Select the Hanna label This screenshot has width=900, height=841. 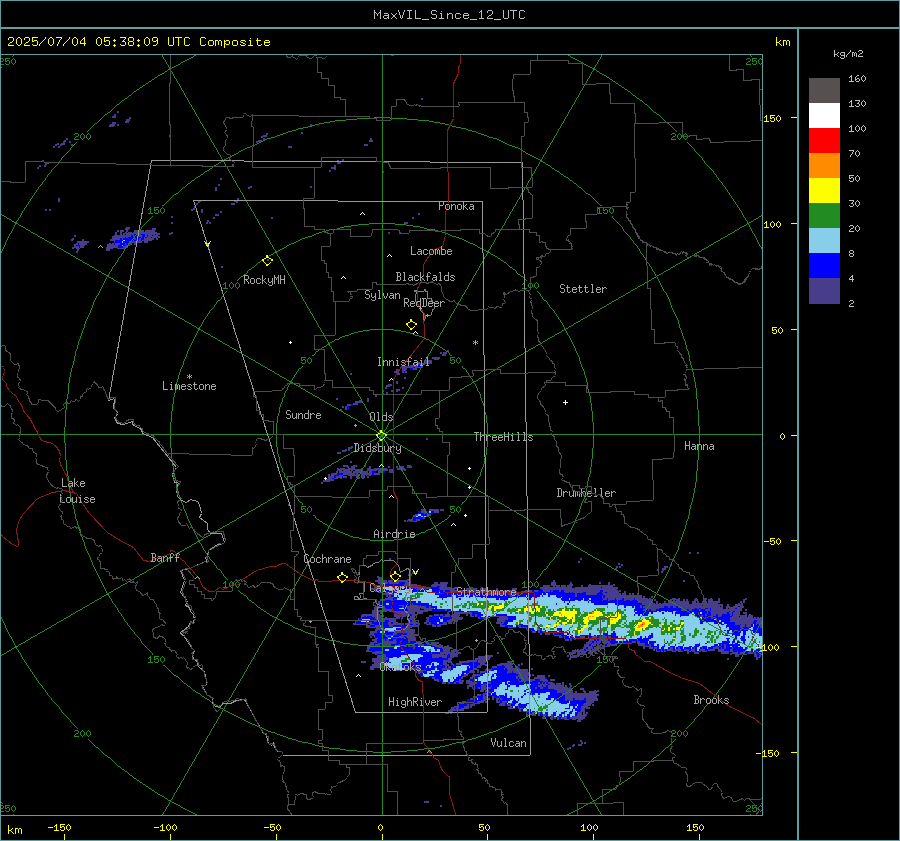(699, 446)
